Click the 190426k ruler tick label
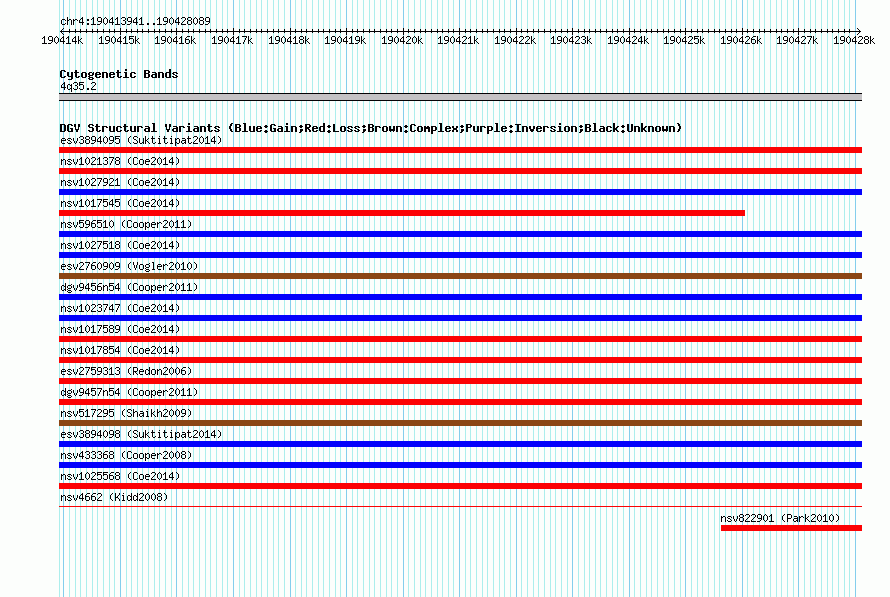 [x=741, y=40]
